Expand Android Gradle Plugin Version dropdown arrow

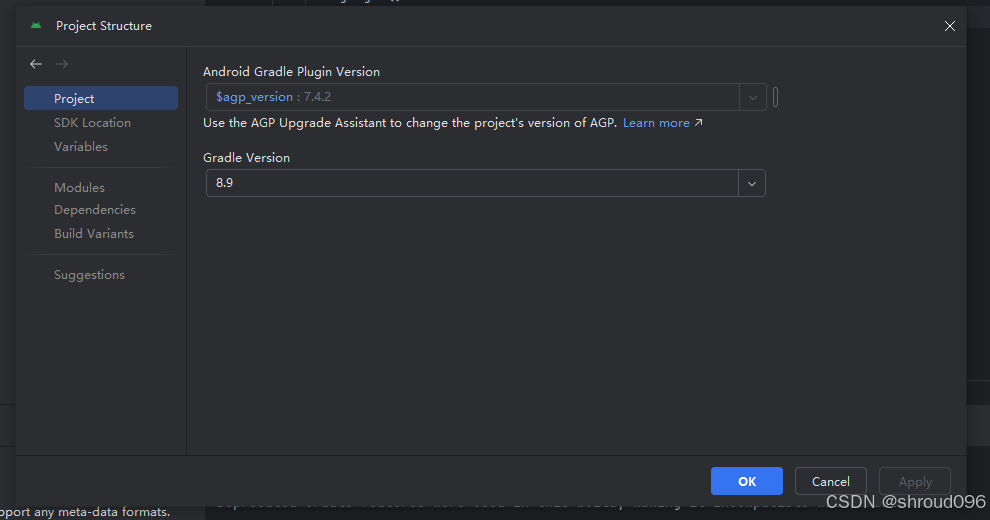(753, 97)
